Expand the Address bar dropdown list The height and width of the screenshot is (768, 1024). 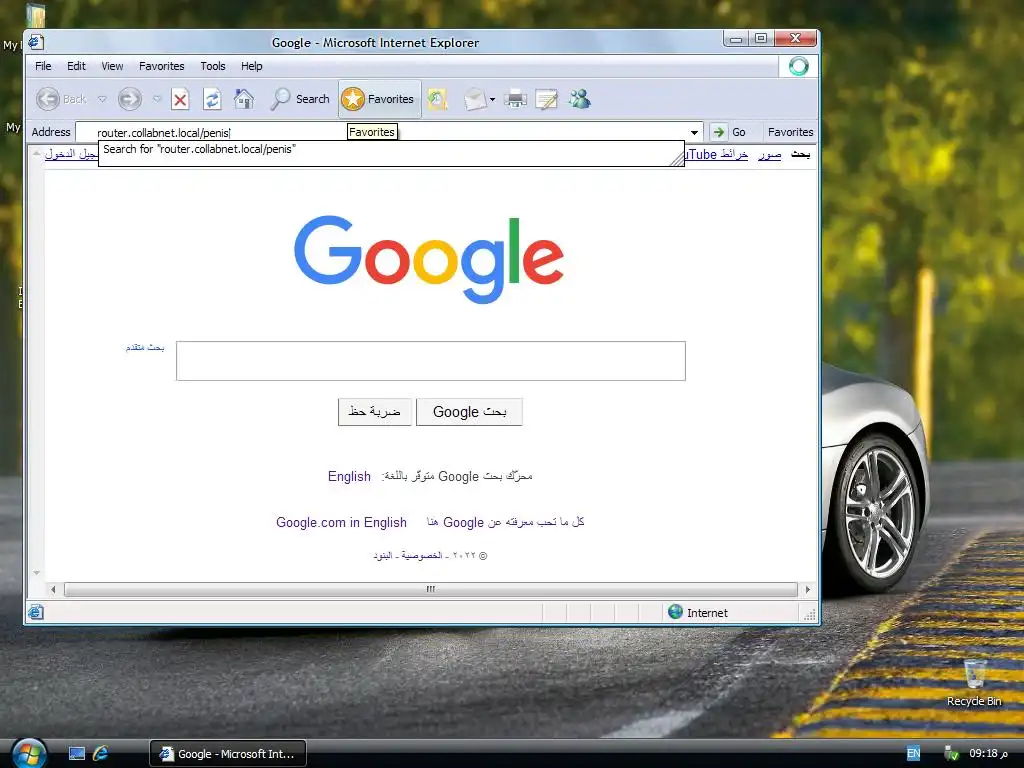[694, 133]
